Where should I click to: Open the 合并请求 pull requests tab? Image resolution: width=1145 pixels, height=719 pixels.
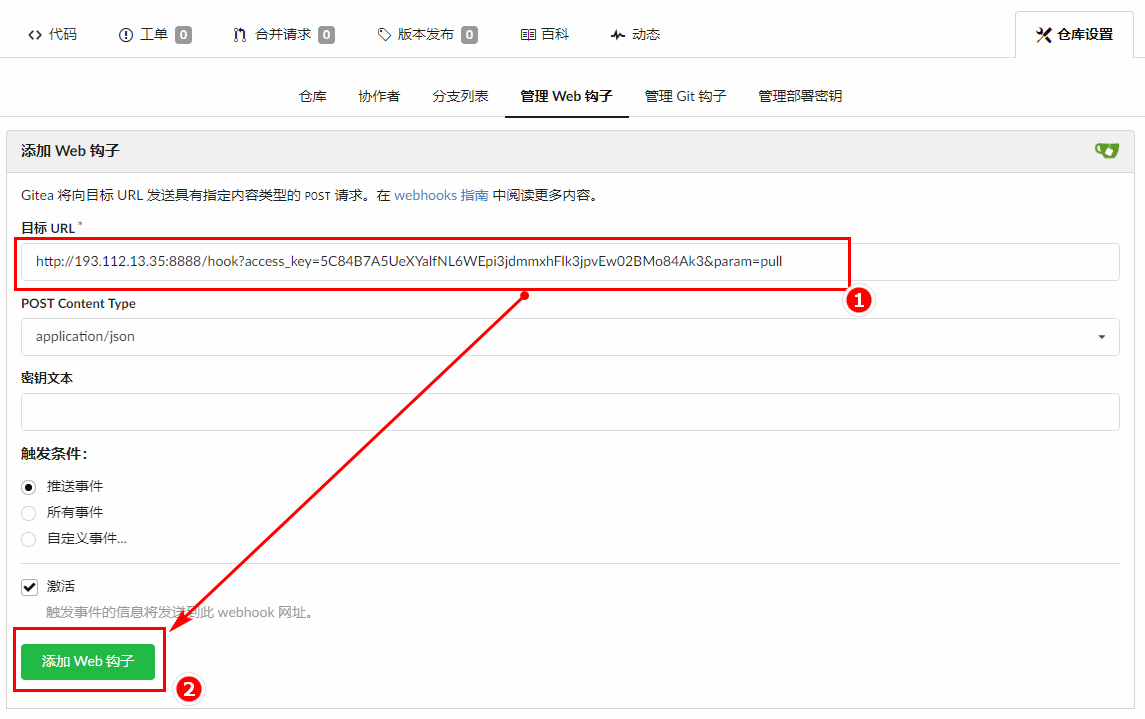[x=283, y=34]
